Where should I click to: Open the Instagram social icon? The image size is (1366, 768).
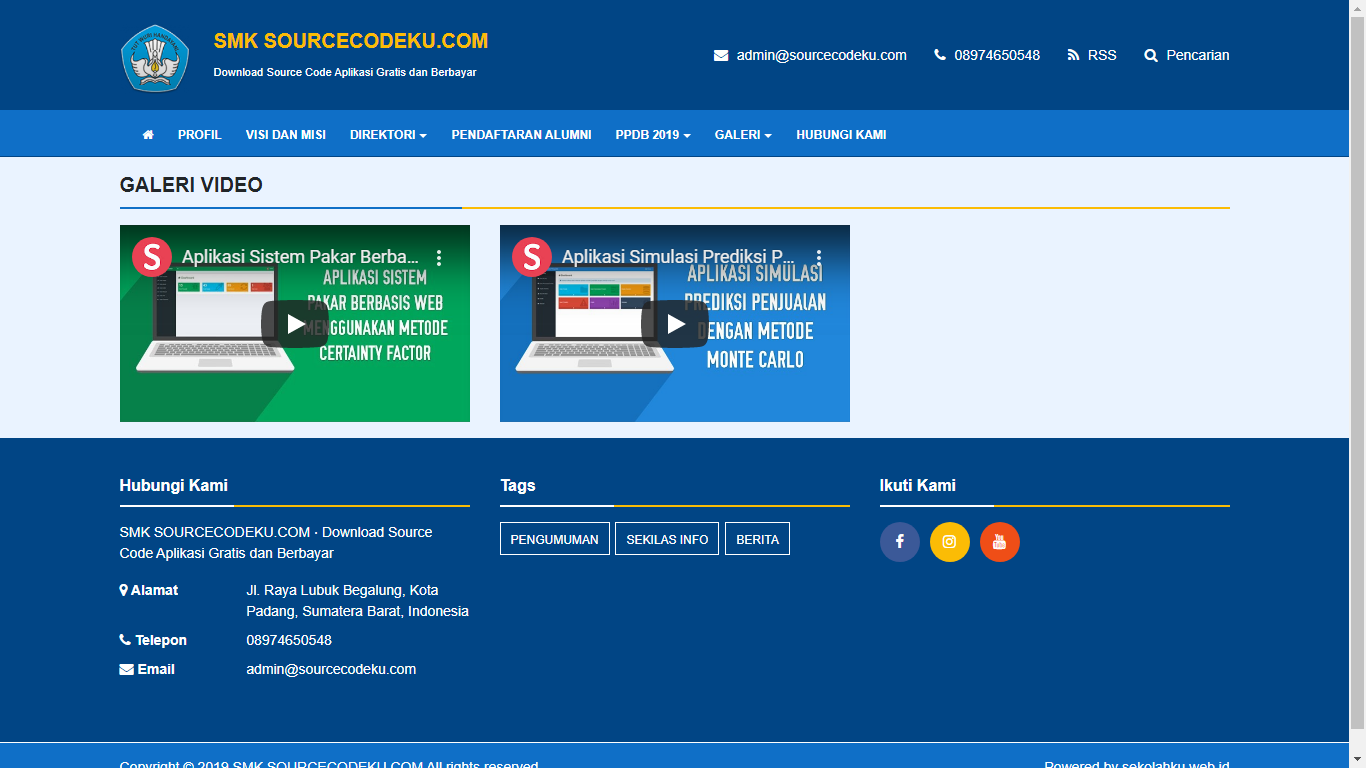coord(950,542)
